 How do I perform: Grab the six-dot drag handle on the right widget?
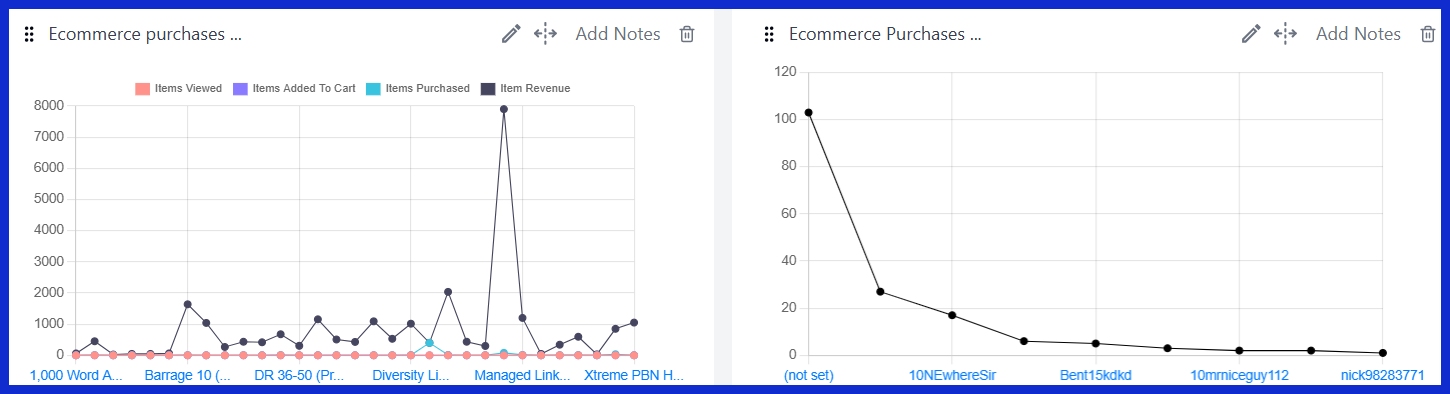pos(769,34)
